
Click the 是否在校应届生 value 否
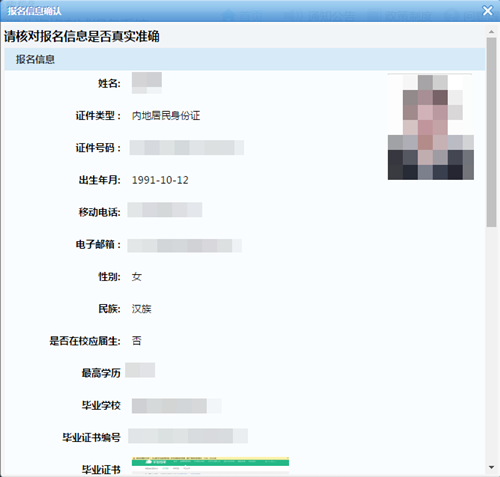tap(137, 341)
